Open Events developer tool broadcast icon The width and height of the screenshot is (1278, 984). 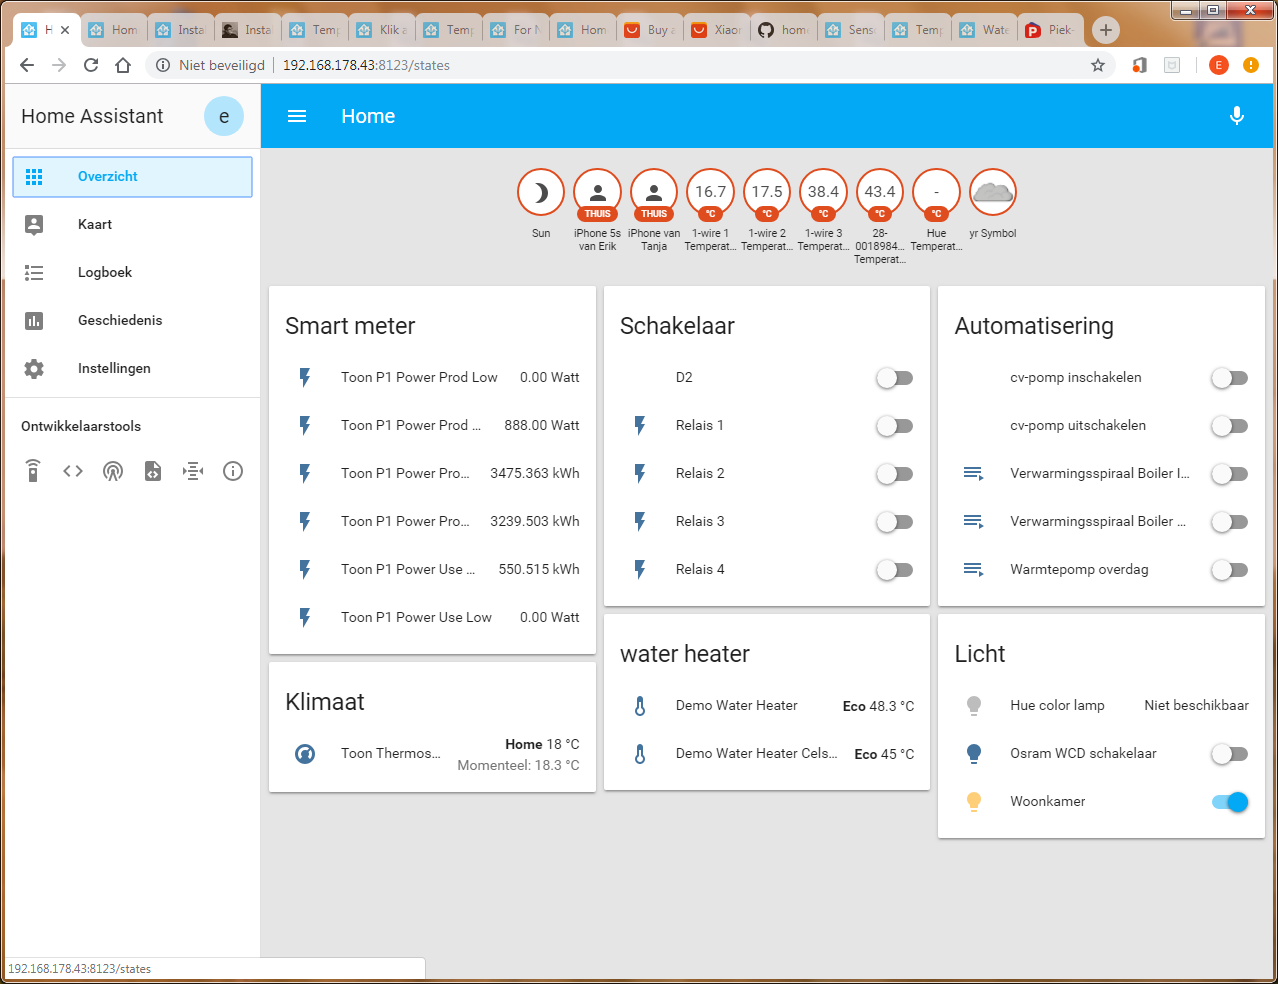tap(113, 471)
